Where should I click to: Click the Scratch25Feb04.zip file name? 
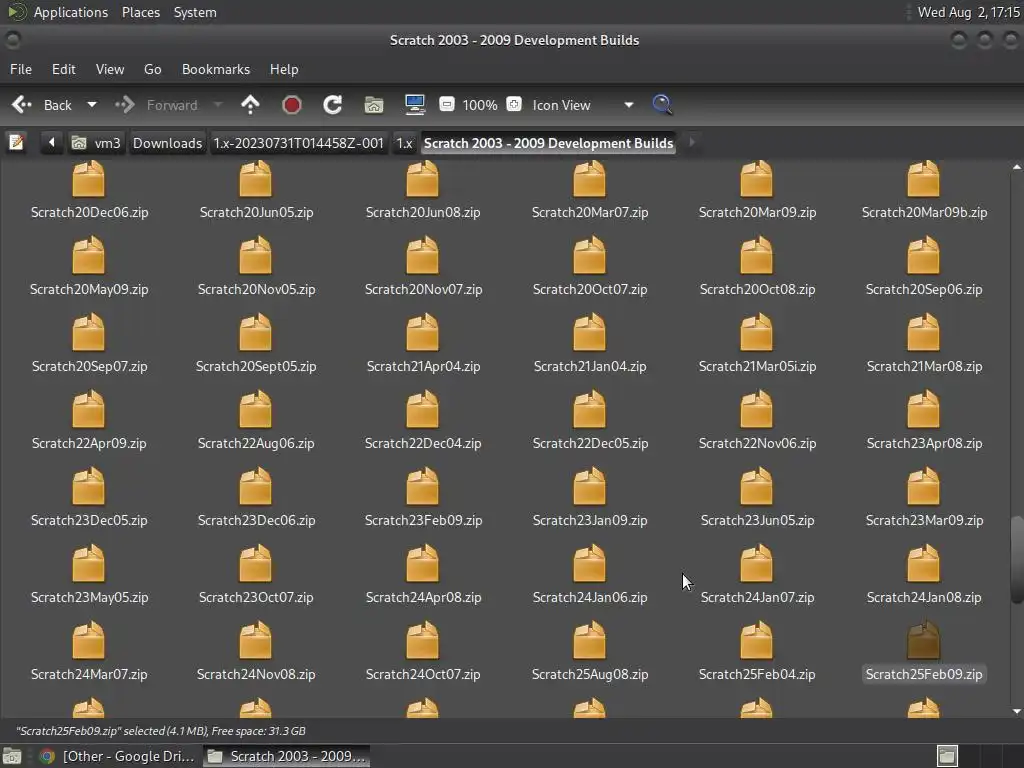point(757,674)
